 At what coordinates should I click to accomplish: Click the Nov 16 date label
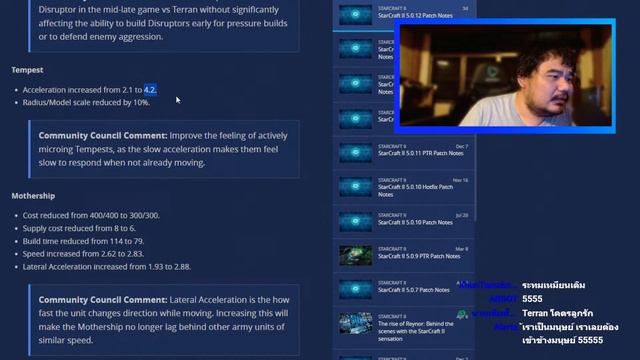coord(460,180)
